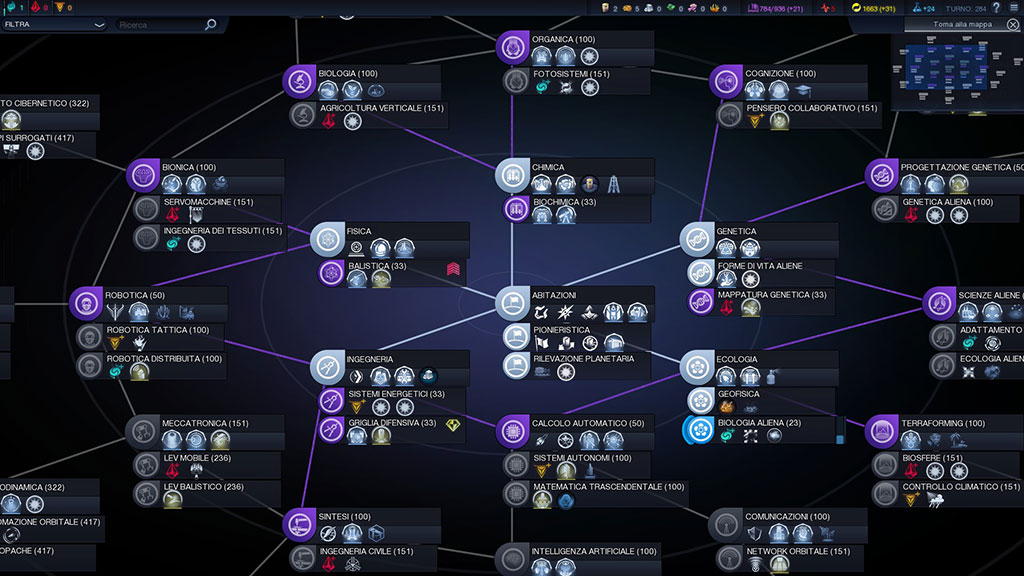Click the "LEV MOBILE (236)" label
Screen dimensions: 1024x576
(197, 458)
